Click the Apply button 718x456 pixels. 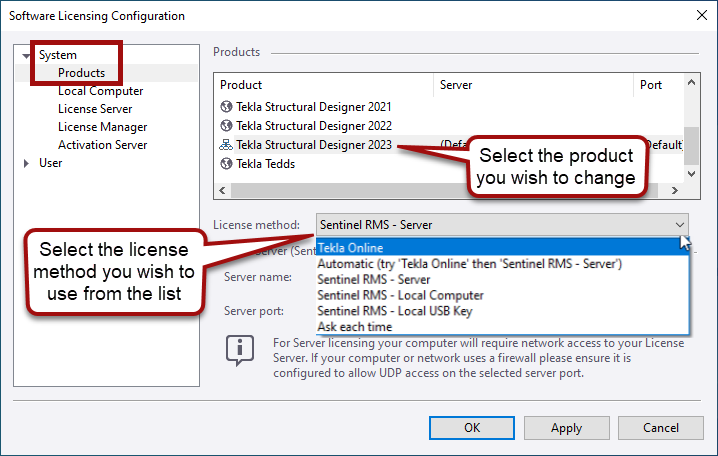566,428
